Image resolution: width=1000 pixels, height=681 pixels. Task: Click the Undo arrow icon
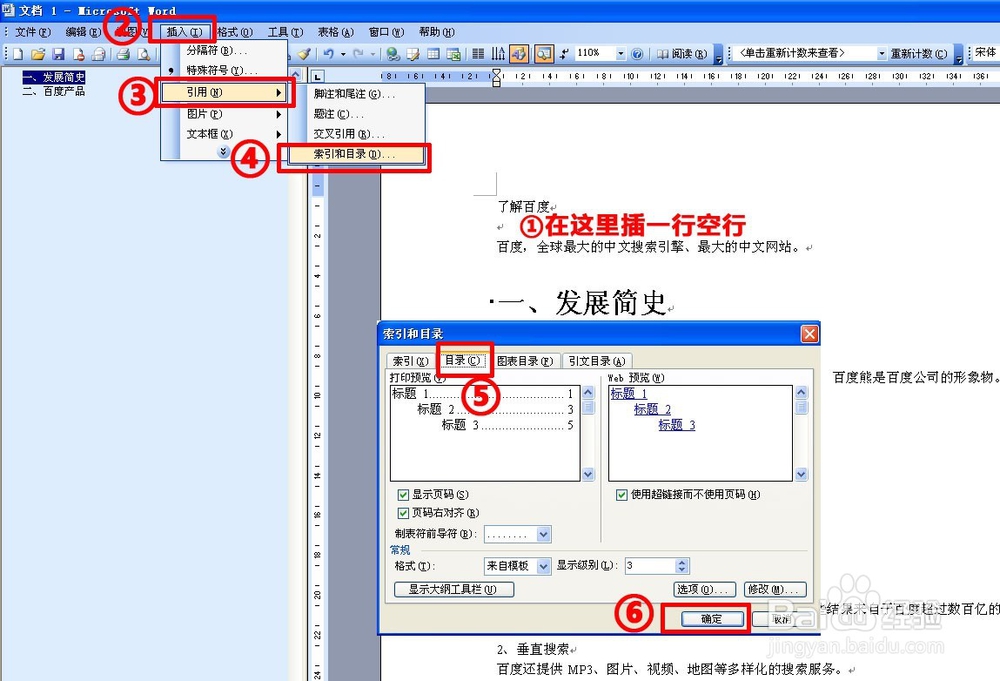click(x=328, y=54)
